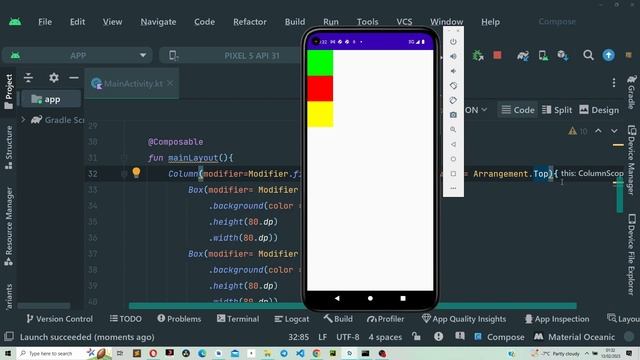Open the File menu
This screenshot has width=640, height=360.
pos(45,22)
